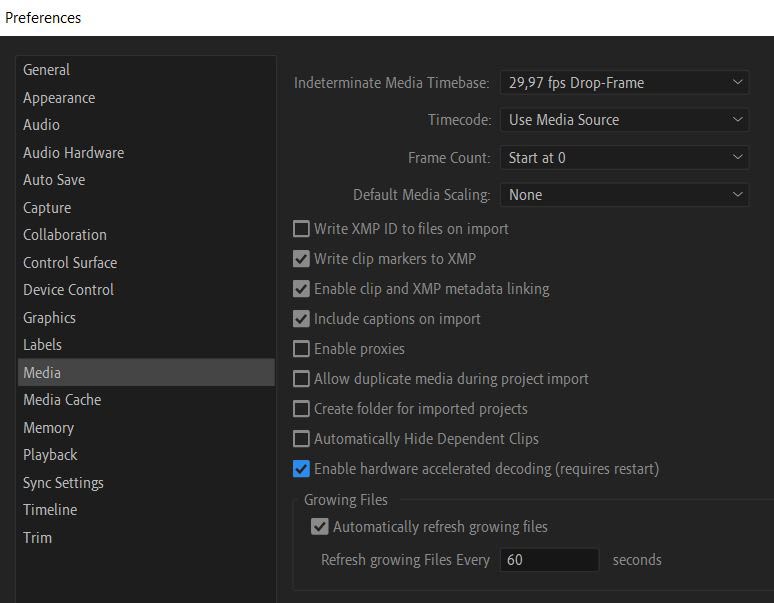Click the Refresh growing Files seconds field

pos(549,560)
